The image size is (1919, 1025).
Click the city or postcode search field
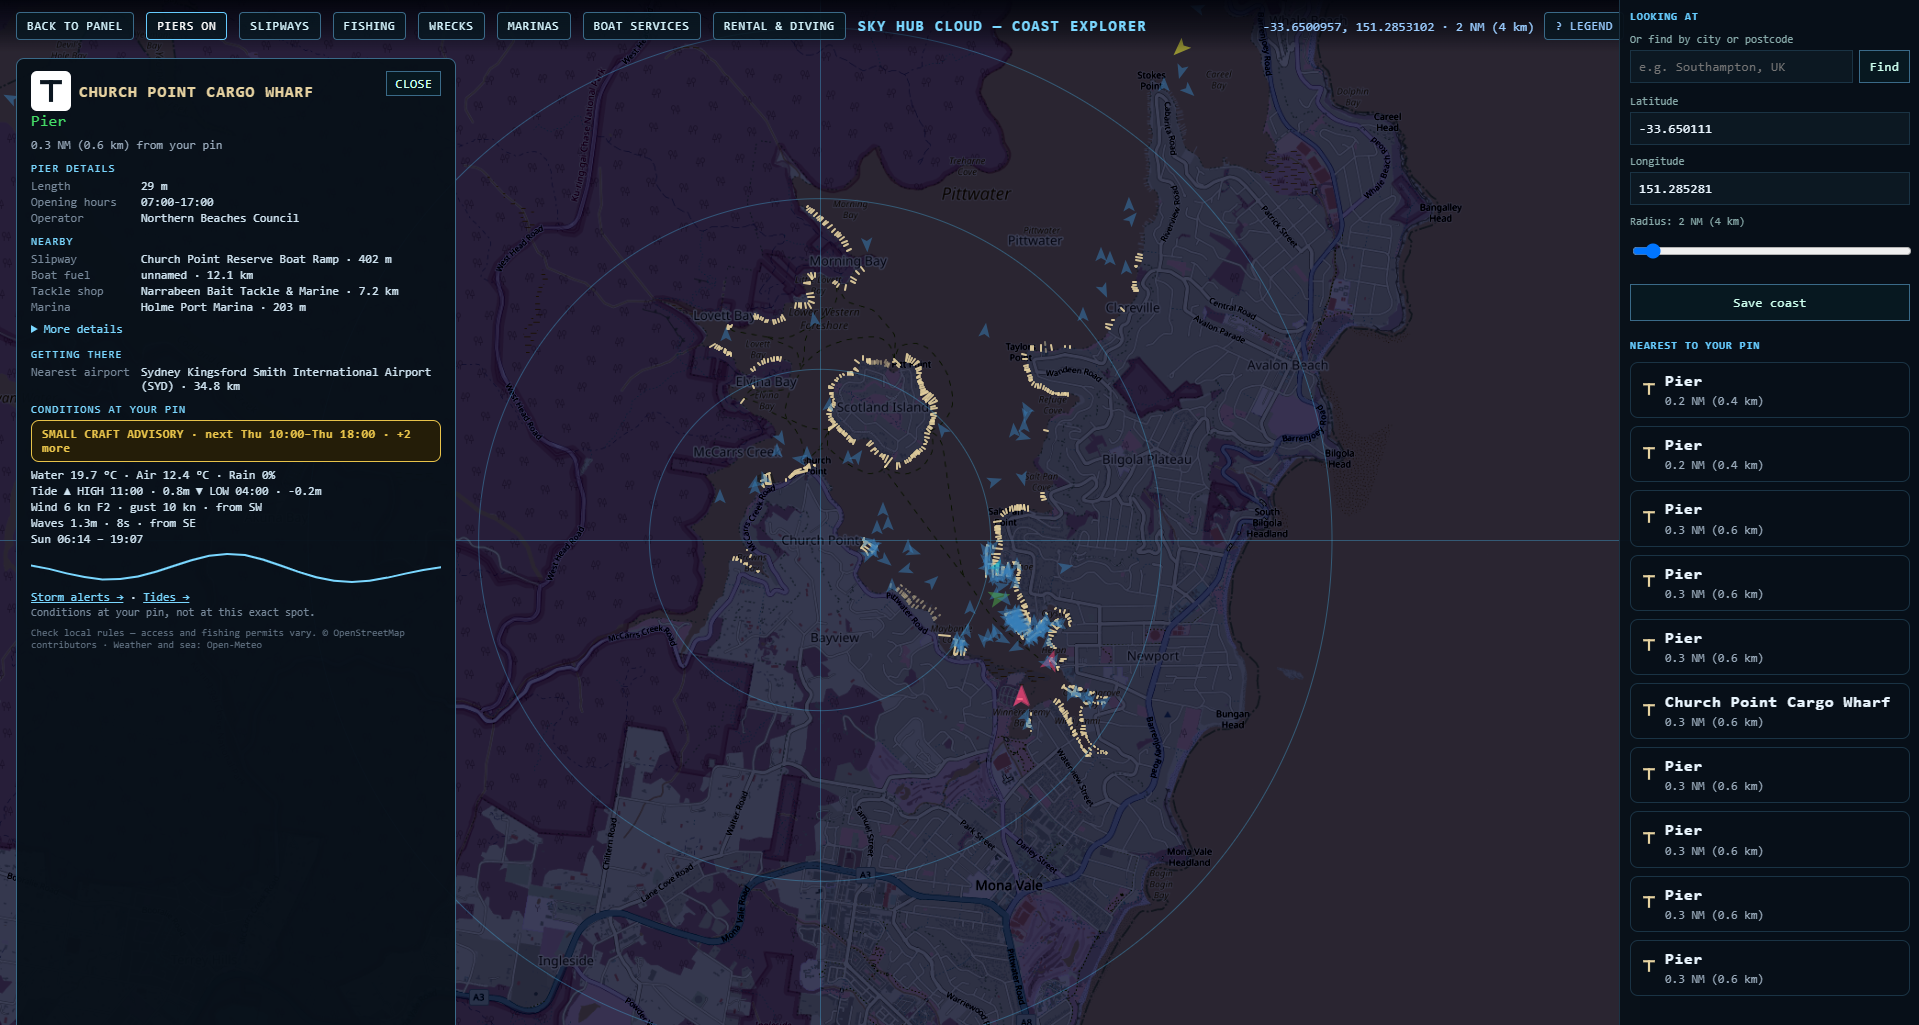[x=1741, y=67]
